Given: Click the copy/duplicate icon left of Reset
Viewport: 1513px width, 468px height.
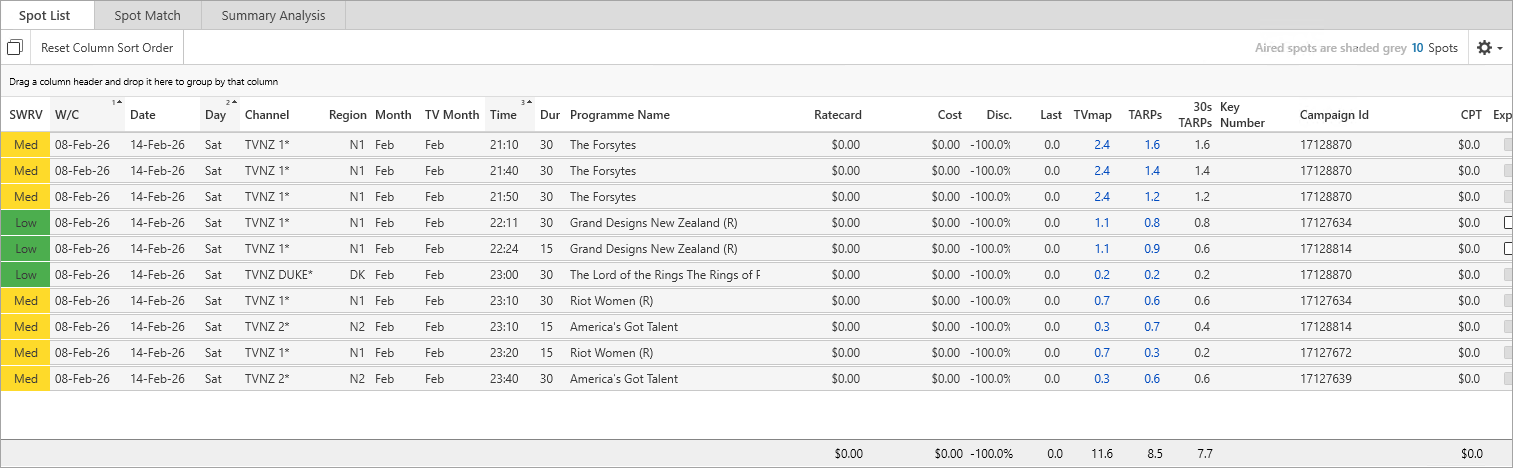Looking at the screenshot, I should coord(15,48).
